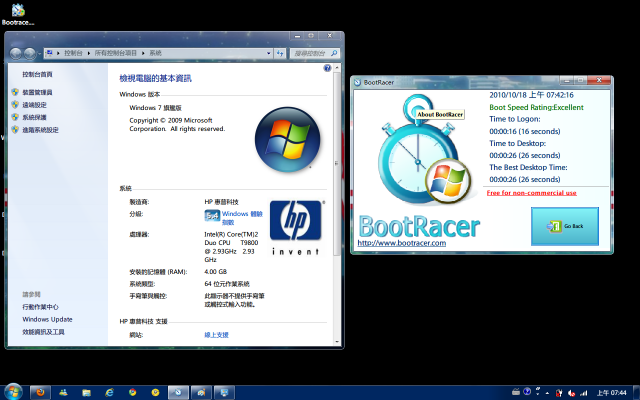Click scroll-down arrow of System window scrollbar

pyautogui.click(x=337, y=342)
